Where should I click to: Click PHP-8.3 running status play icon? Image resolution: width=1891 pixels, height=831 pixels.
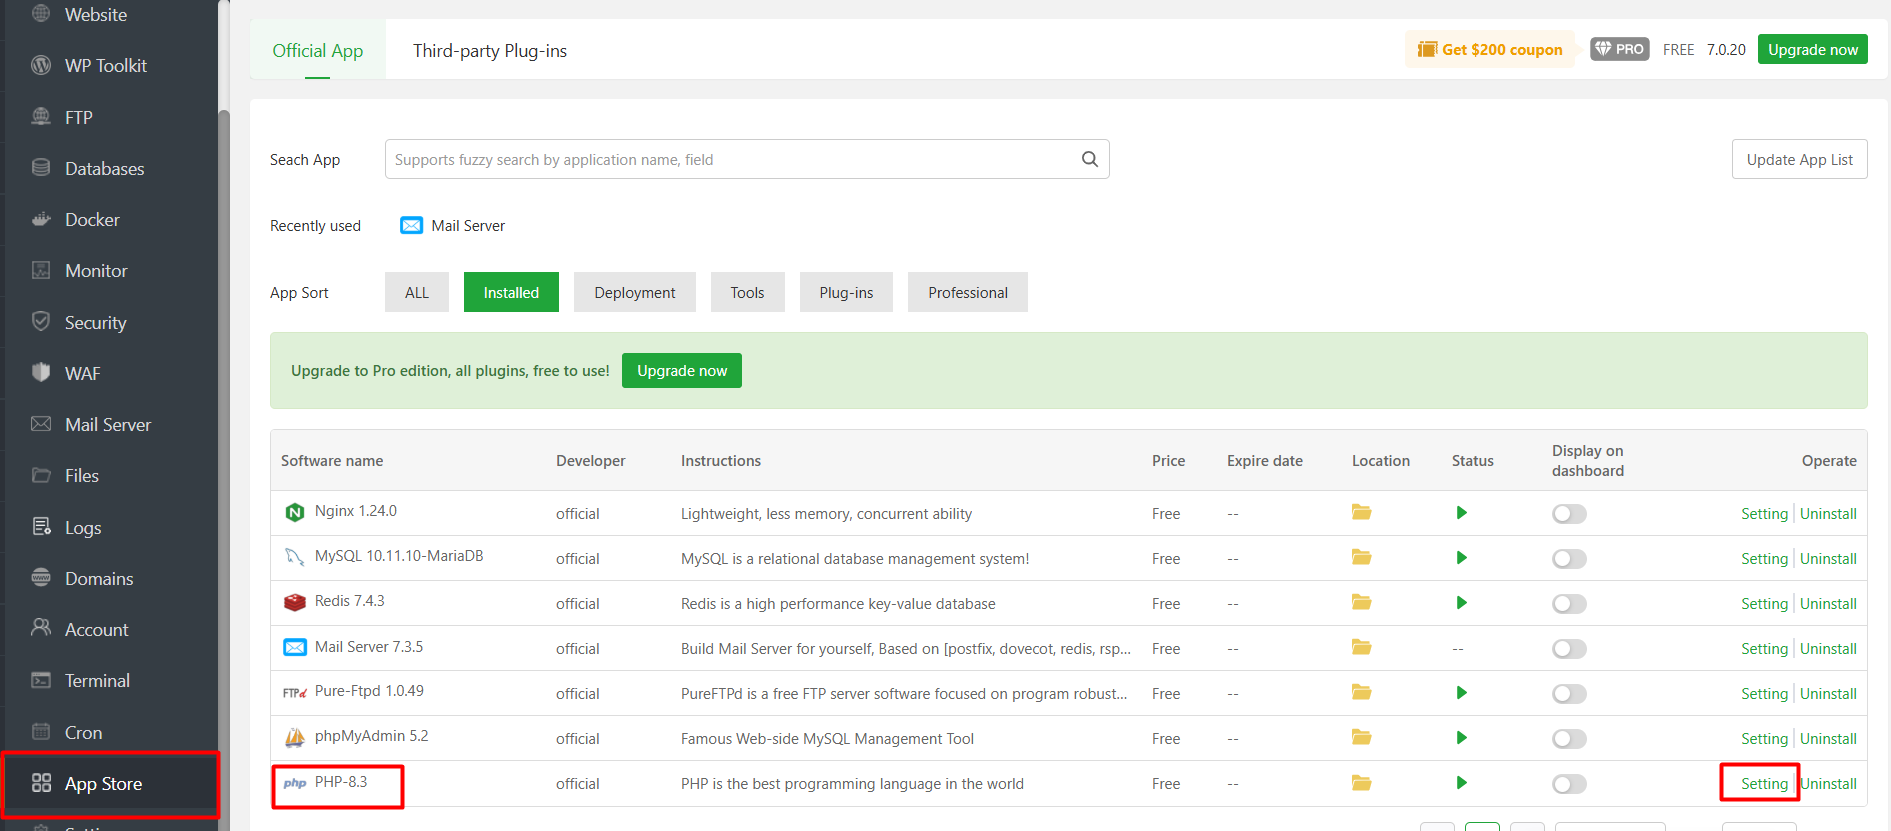pos(1462,783)
